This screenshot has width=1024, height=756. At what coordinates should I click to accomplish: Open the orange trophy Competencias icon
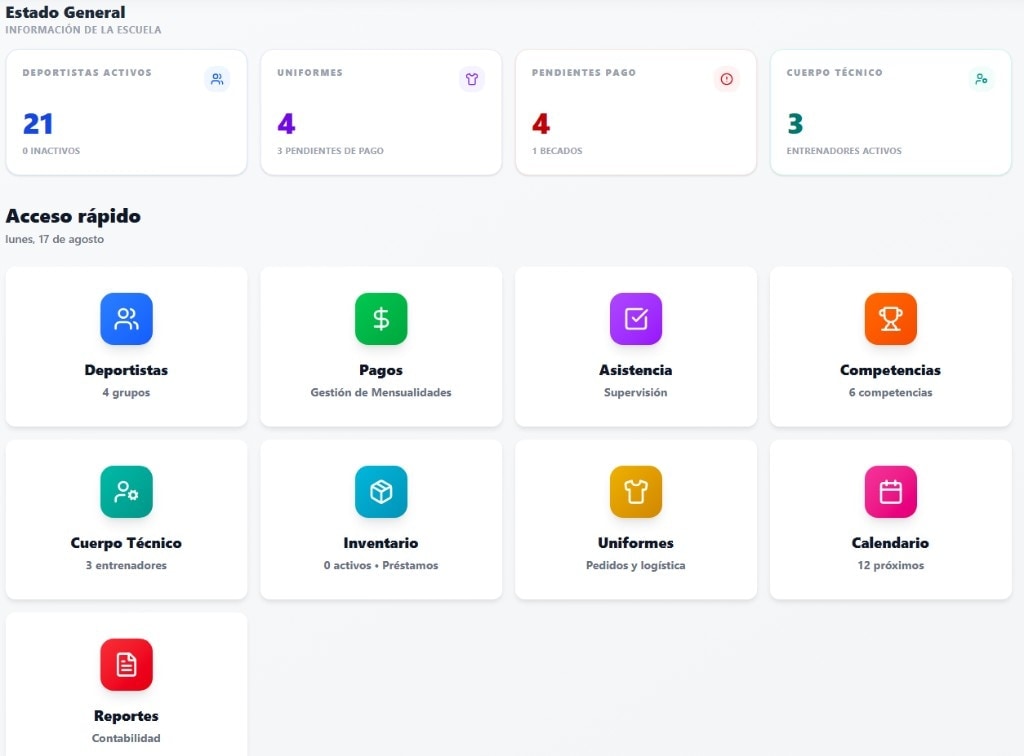pos(890,319)
